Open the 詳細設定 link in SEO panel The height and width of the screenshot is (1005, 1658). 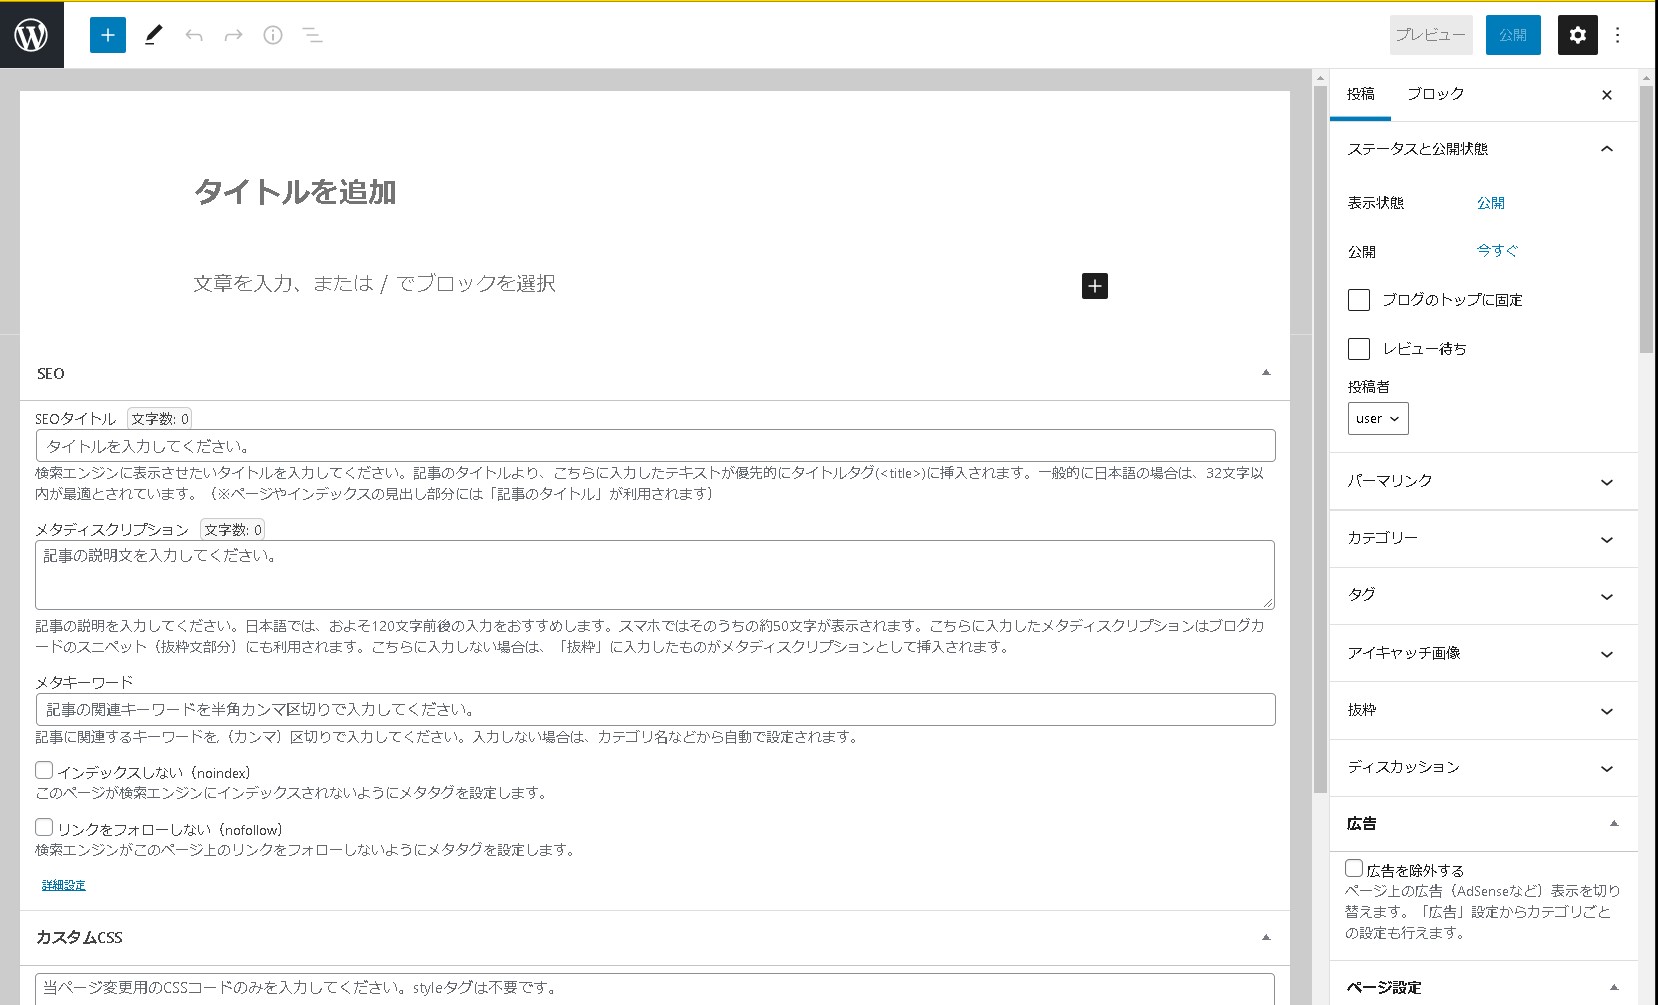pyautogui.click(x=62, y=884)
